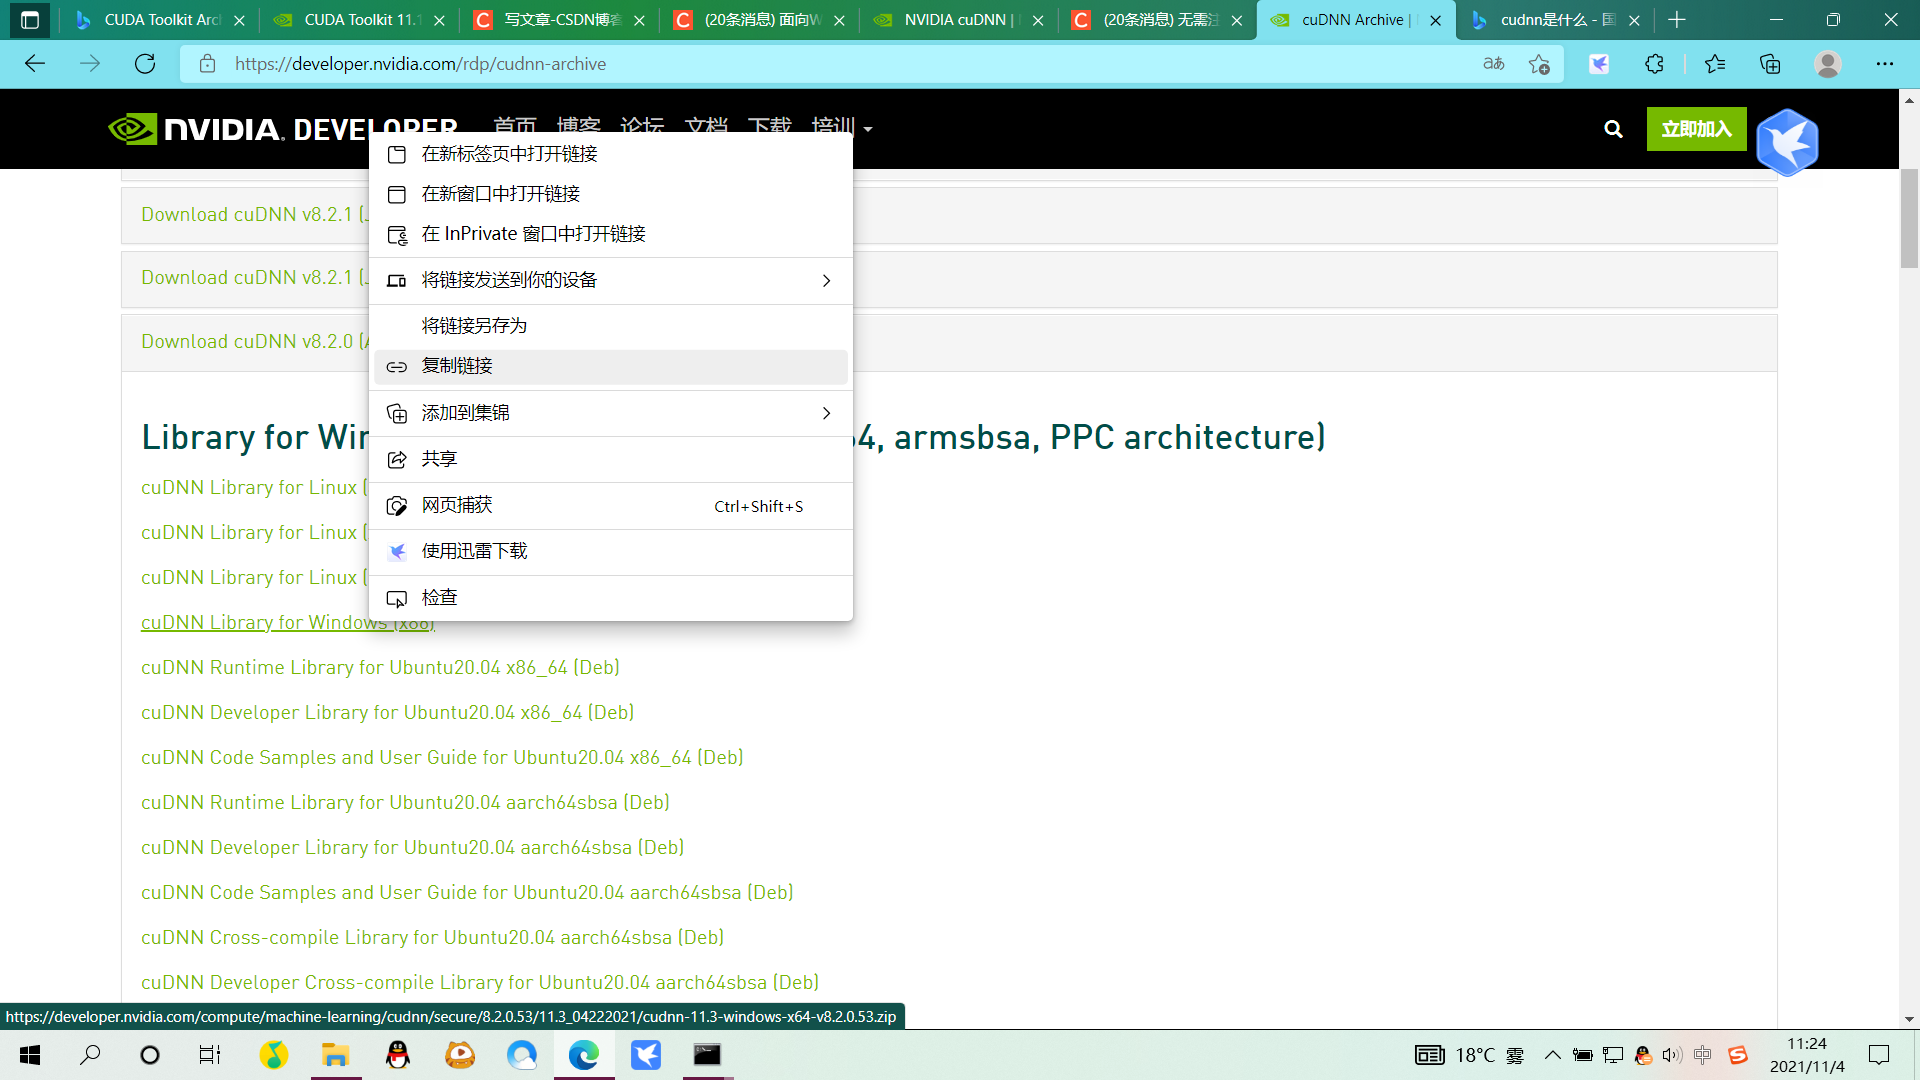Click the NVIDIA site search magnifier icon
This screenshot has height=1080, width=1920.
tap(1613, 129)
